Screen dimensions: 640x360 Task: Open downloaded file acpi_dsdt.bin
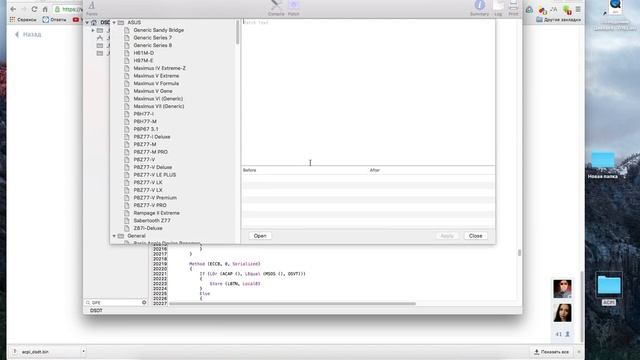pos(35,351)
